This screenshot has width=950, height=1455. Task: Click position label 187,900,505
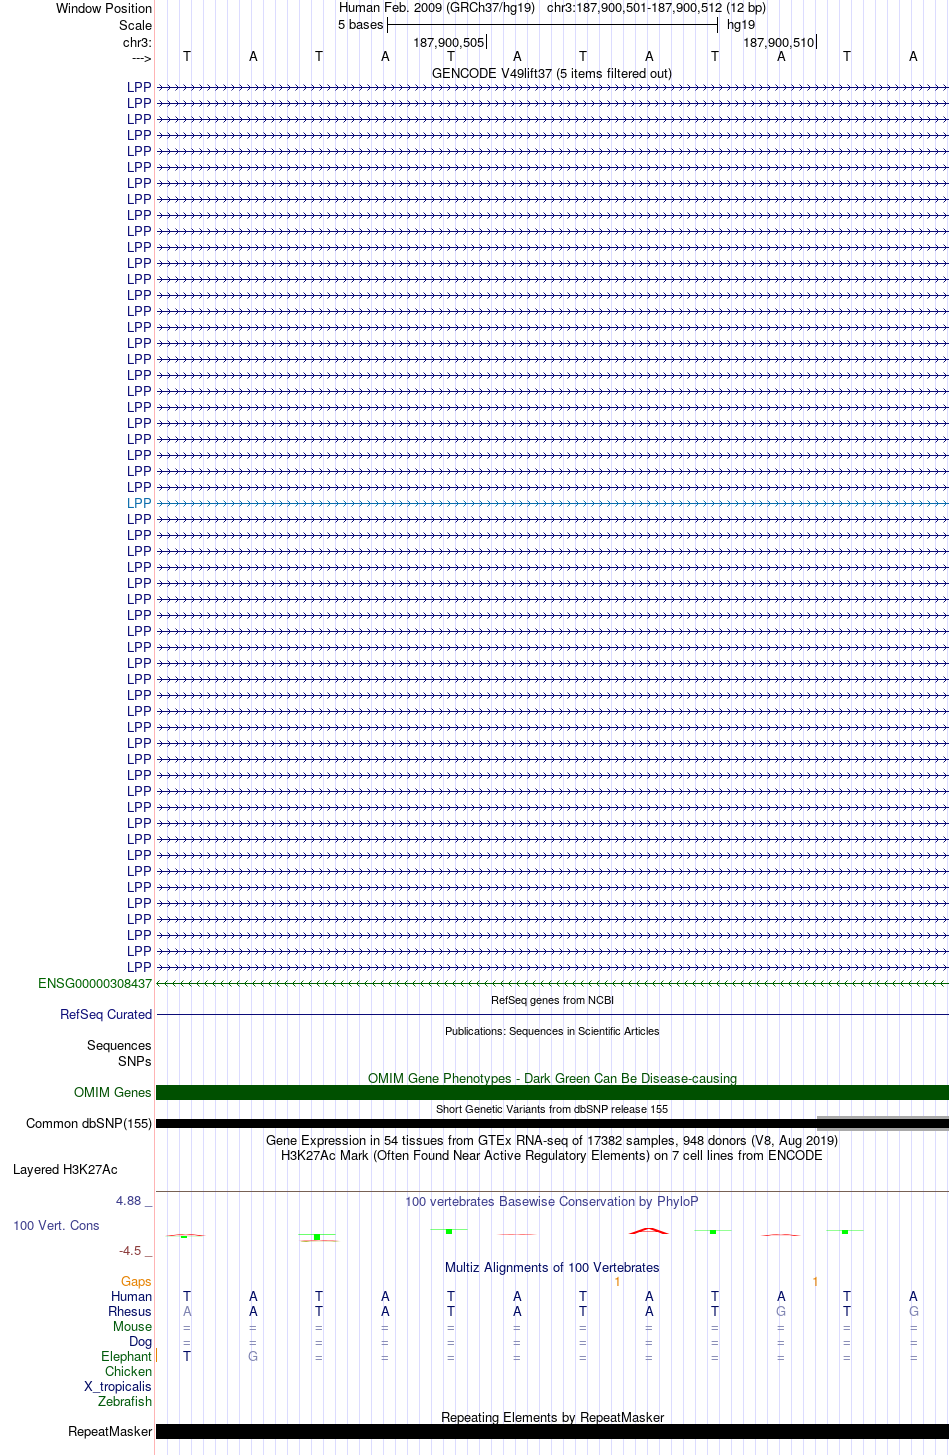coord(448,42)
